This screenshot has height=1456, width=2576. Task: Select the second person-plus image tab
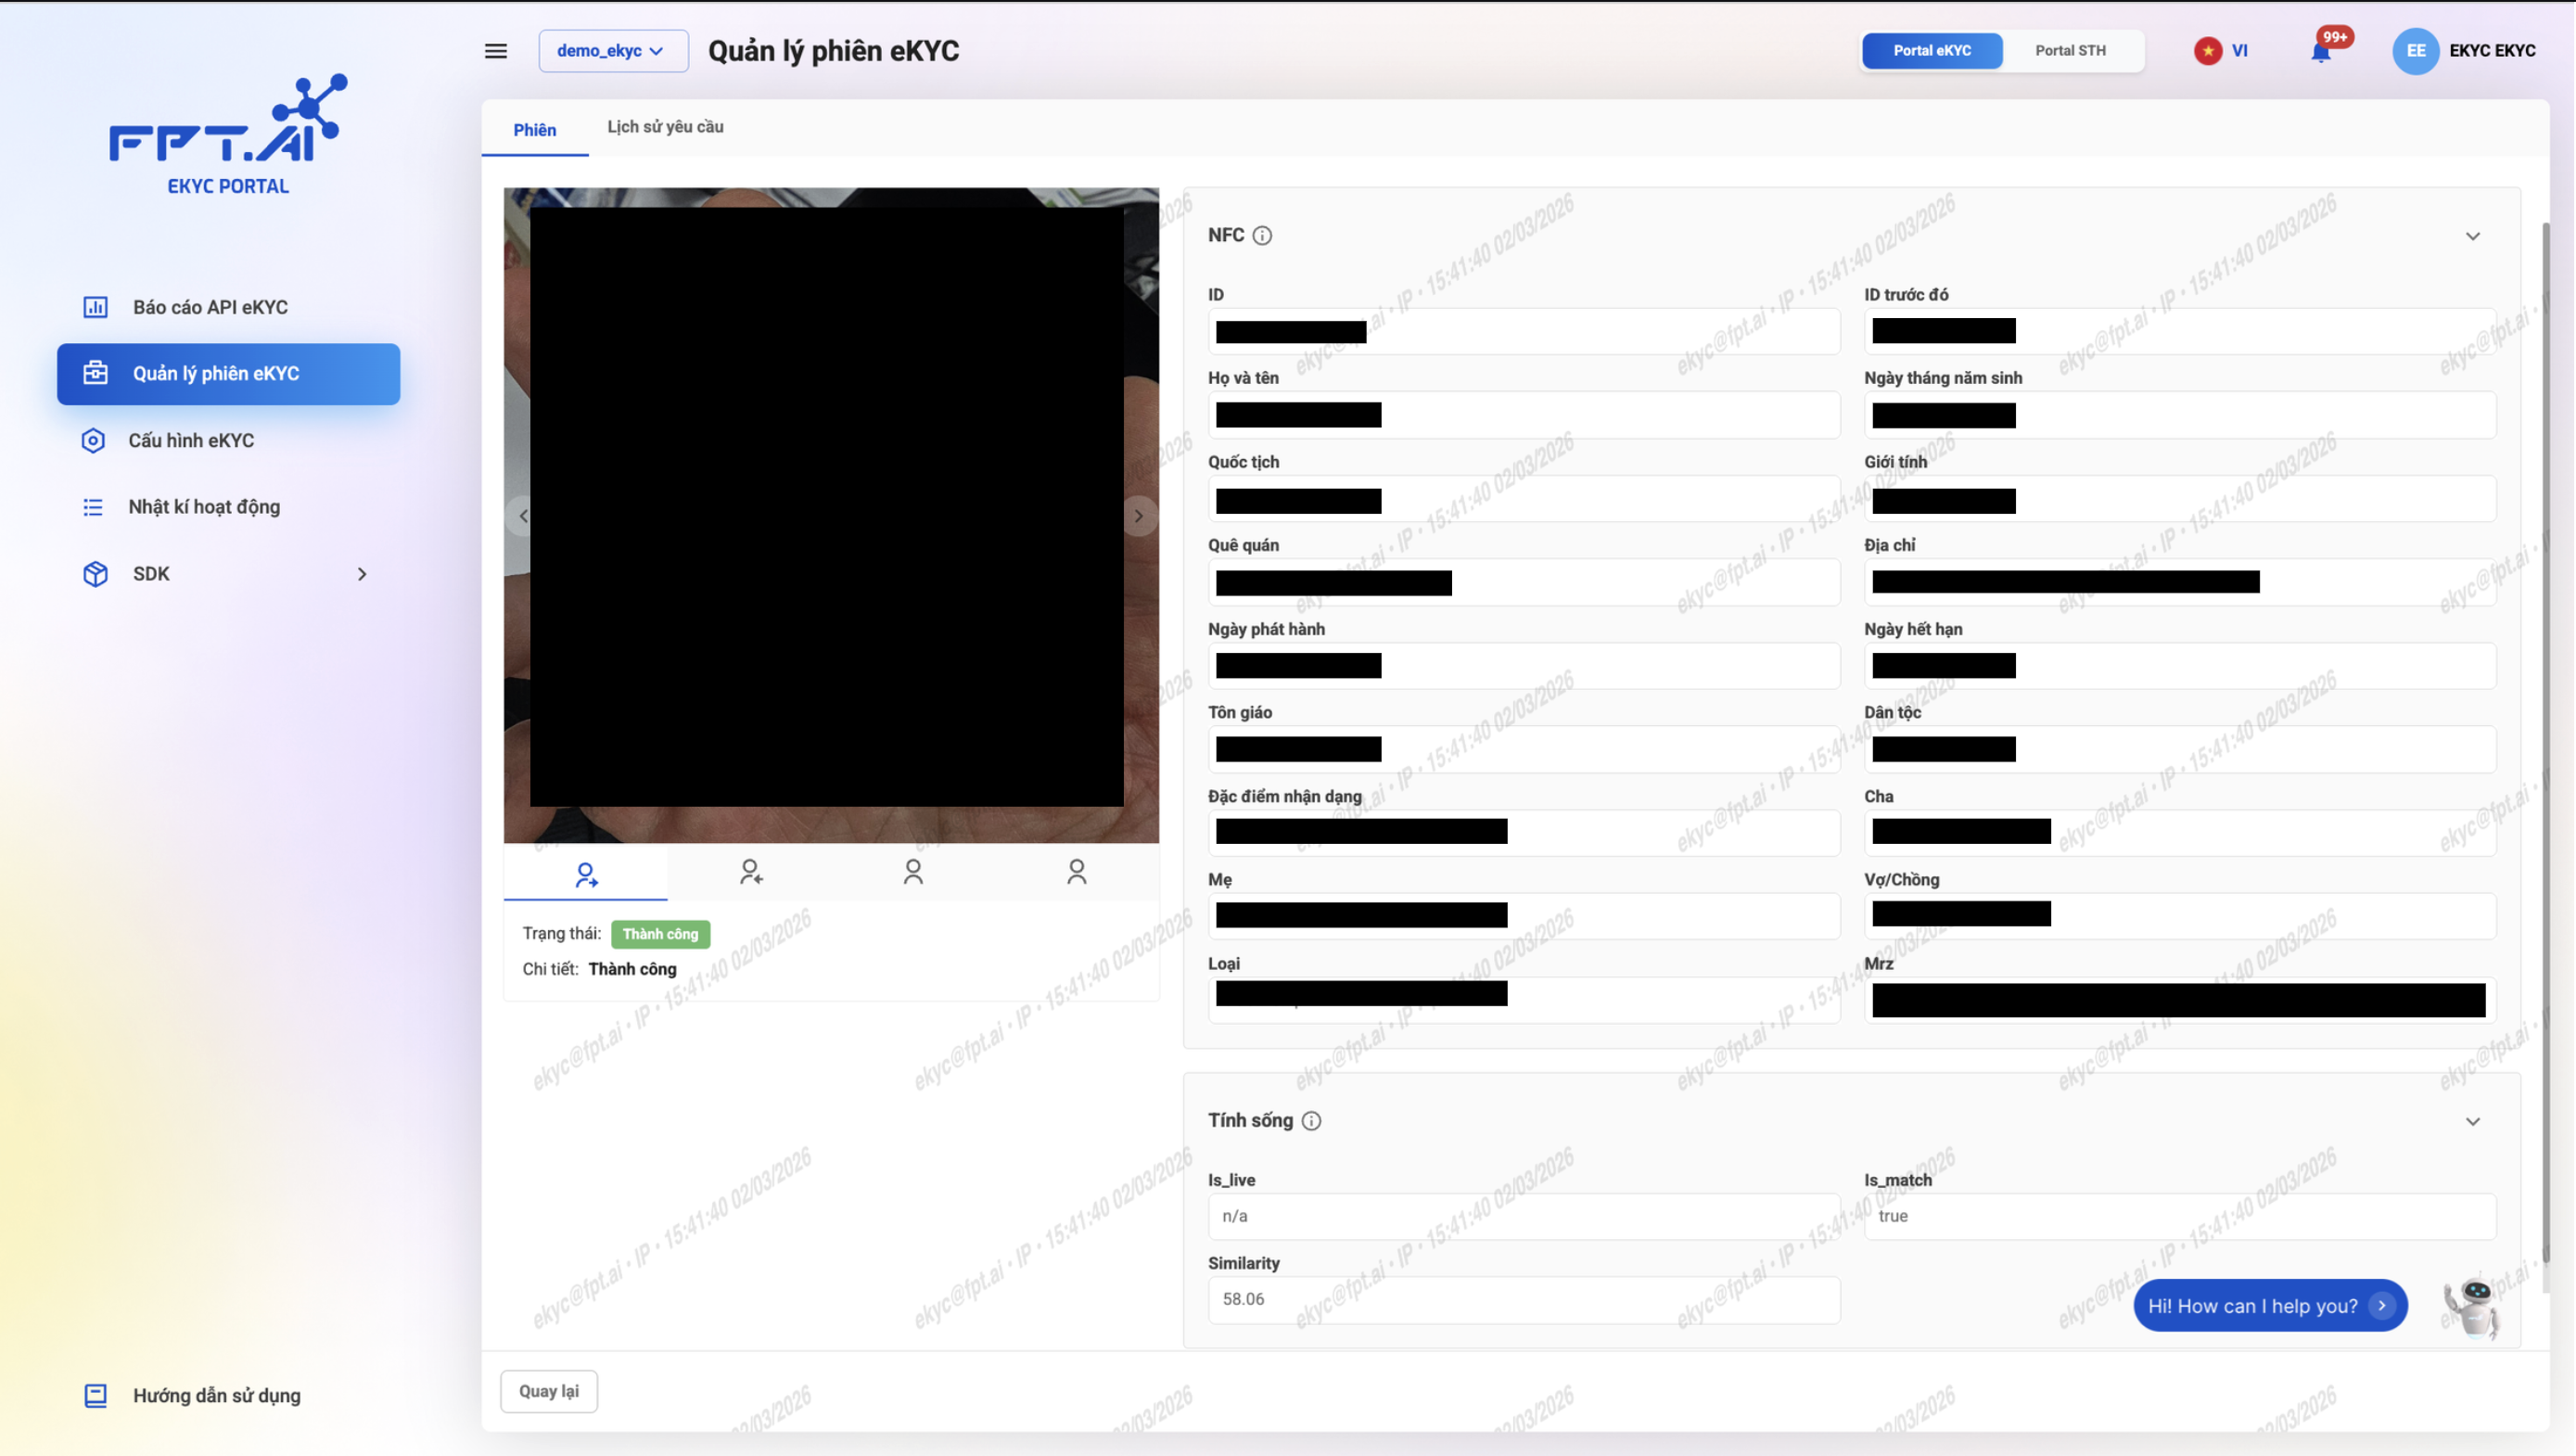750,873
